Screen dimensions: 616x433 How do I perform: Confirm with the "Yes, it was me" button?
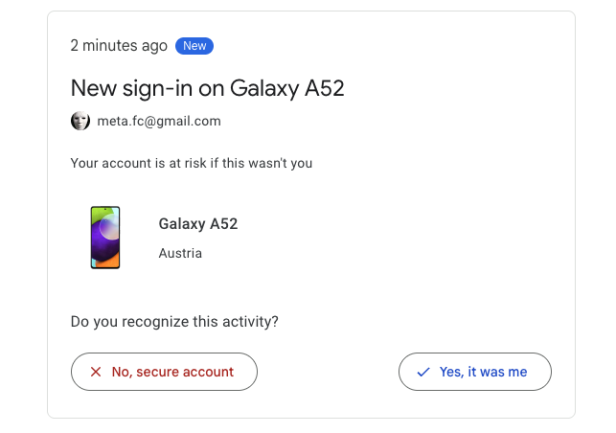[475, 372]
